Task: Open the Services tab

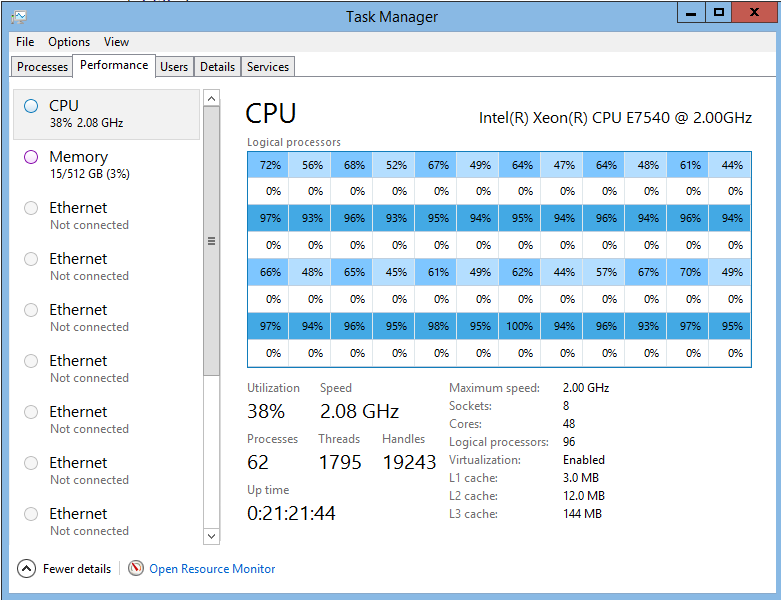Action: pyautogui.click(x=268, y=67)
